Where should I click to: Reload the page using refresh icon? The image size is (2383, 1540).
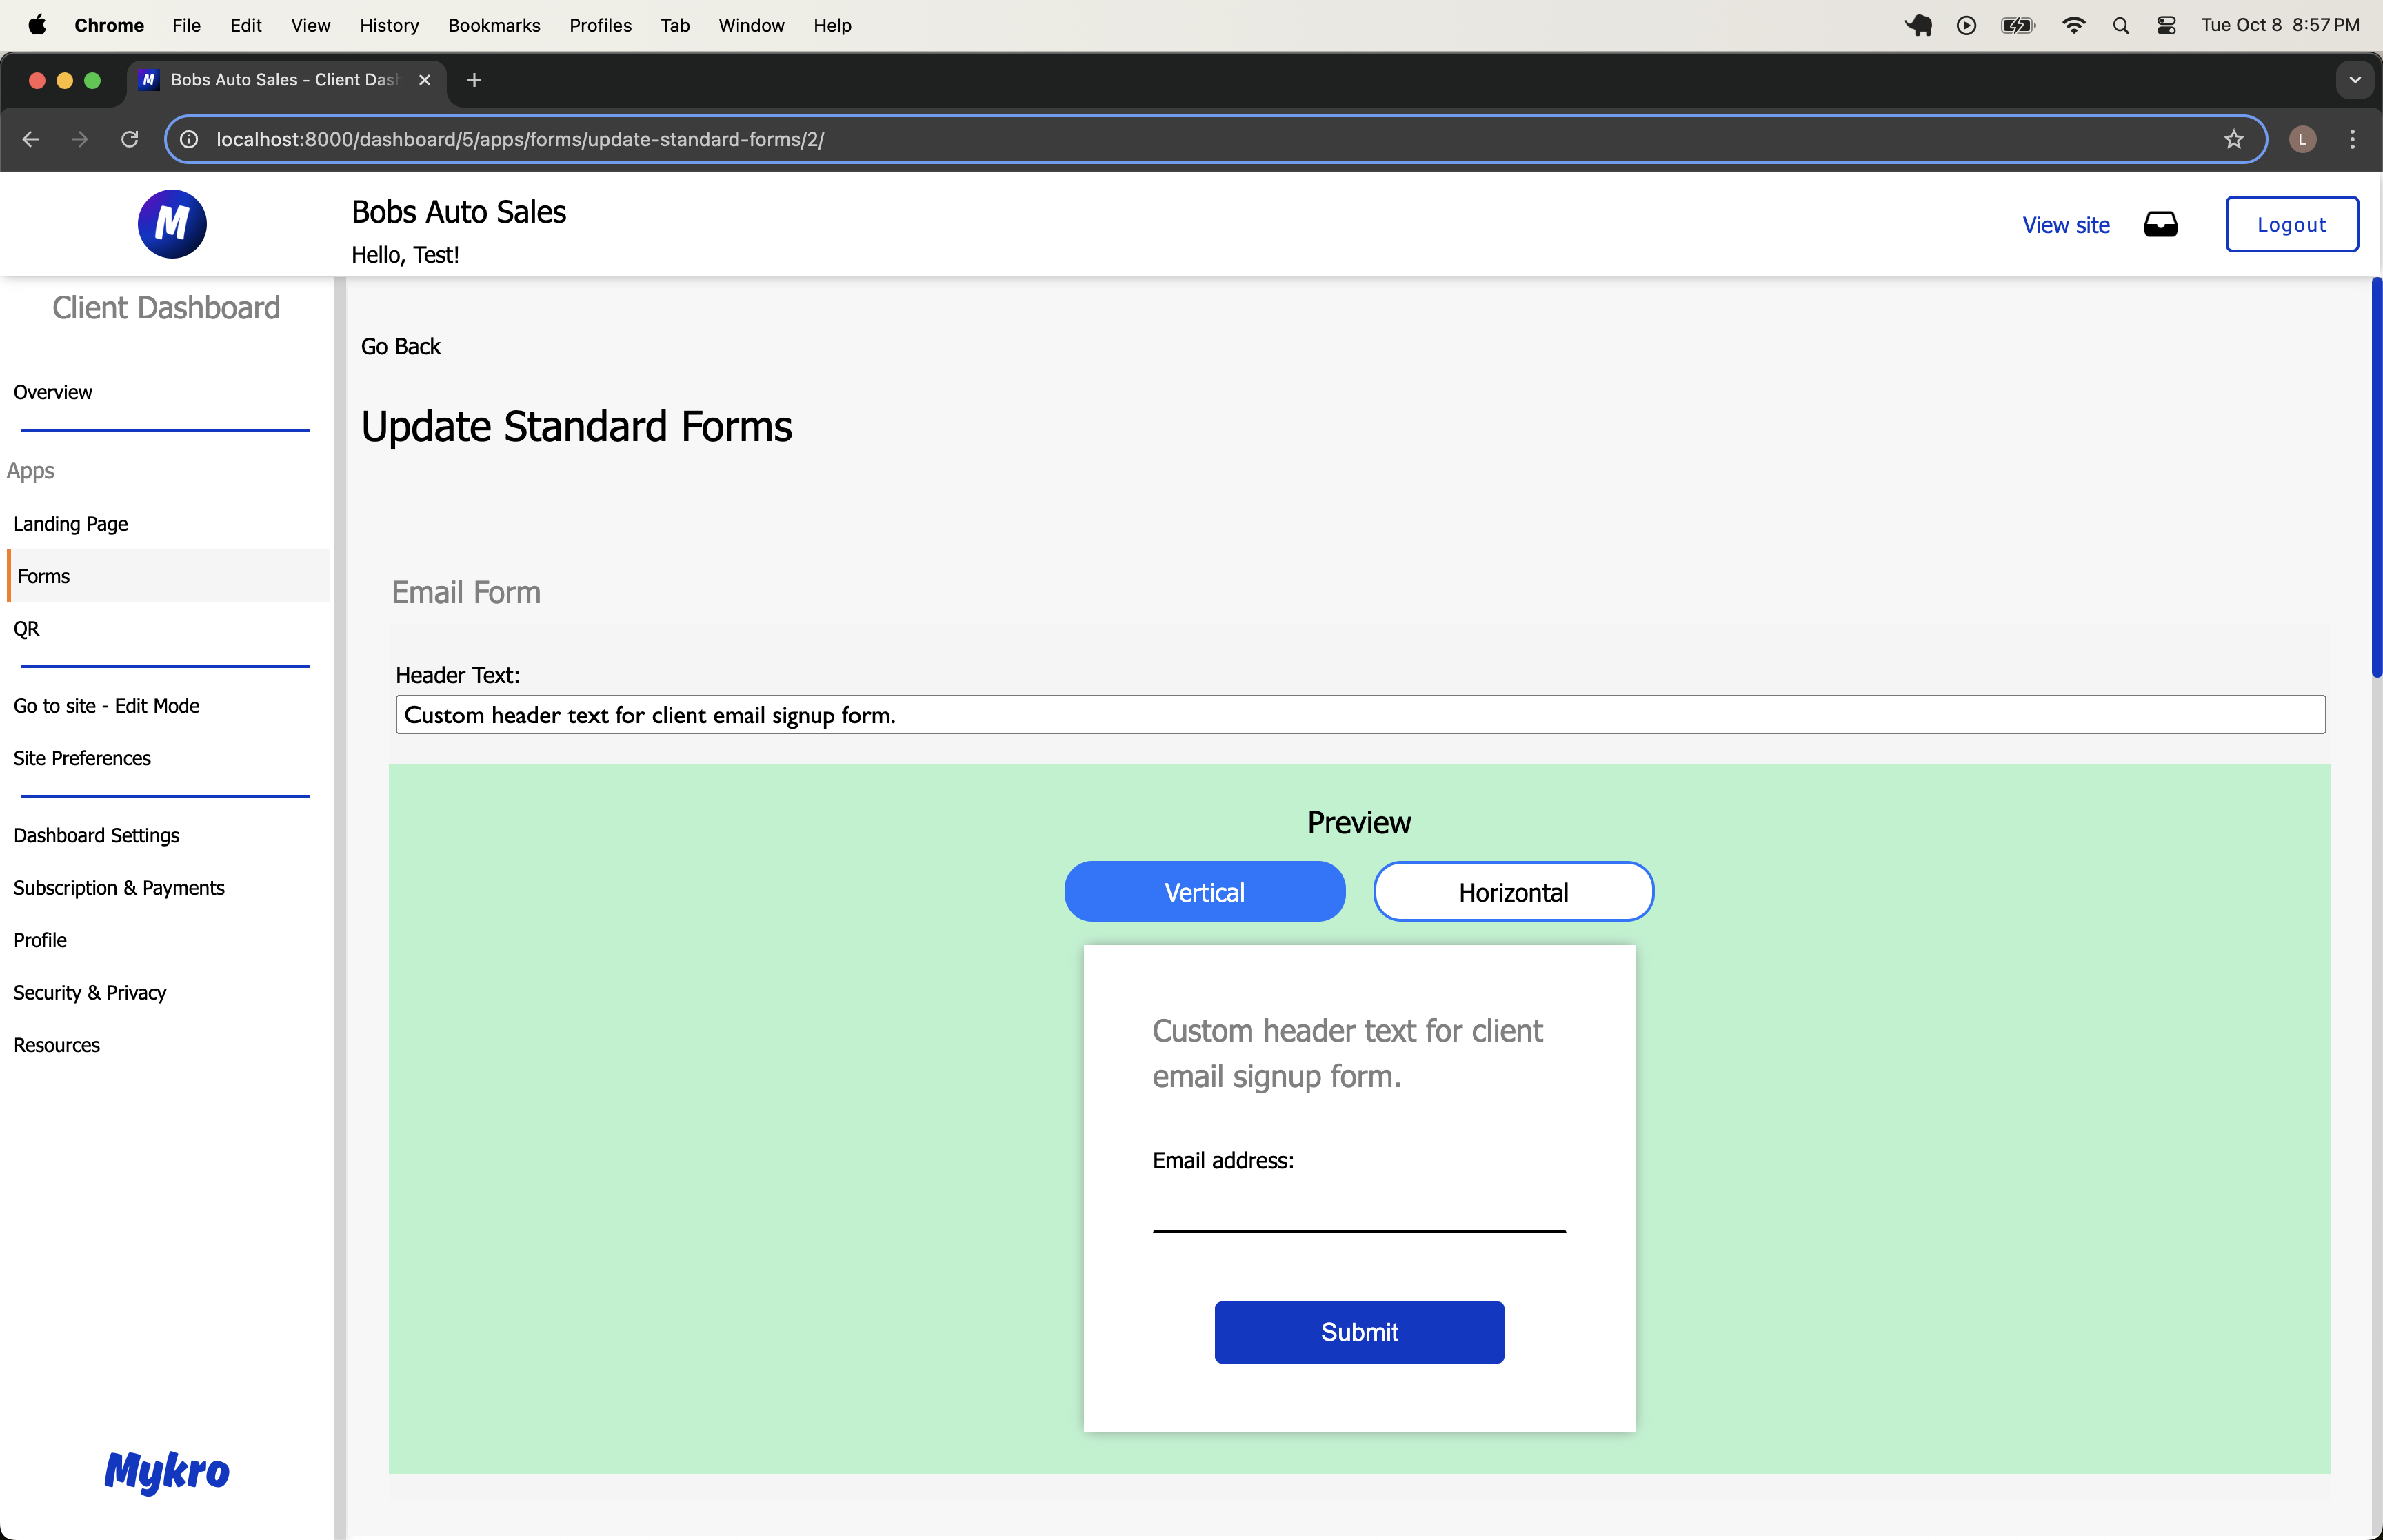130,140
